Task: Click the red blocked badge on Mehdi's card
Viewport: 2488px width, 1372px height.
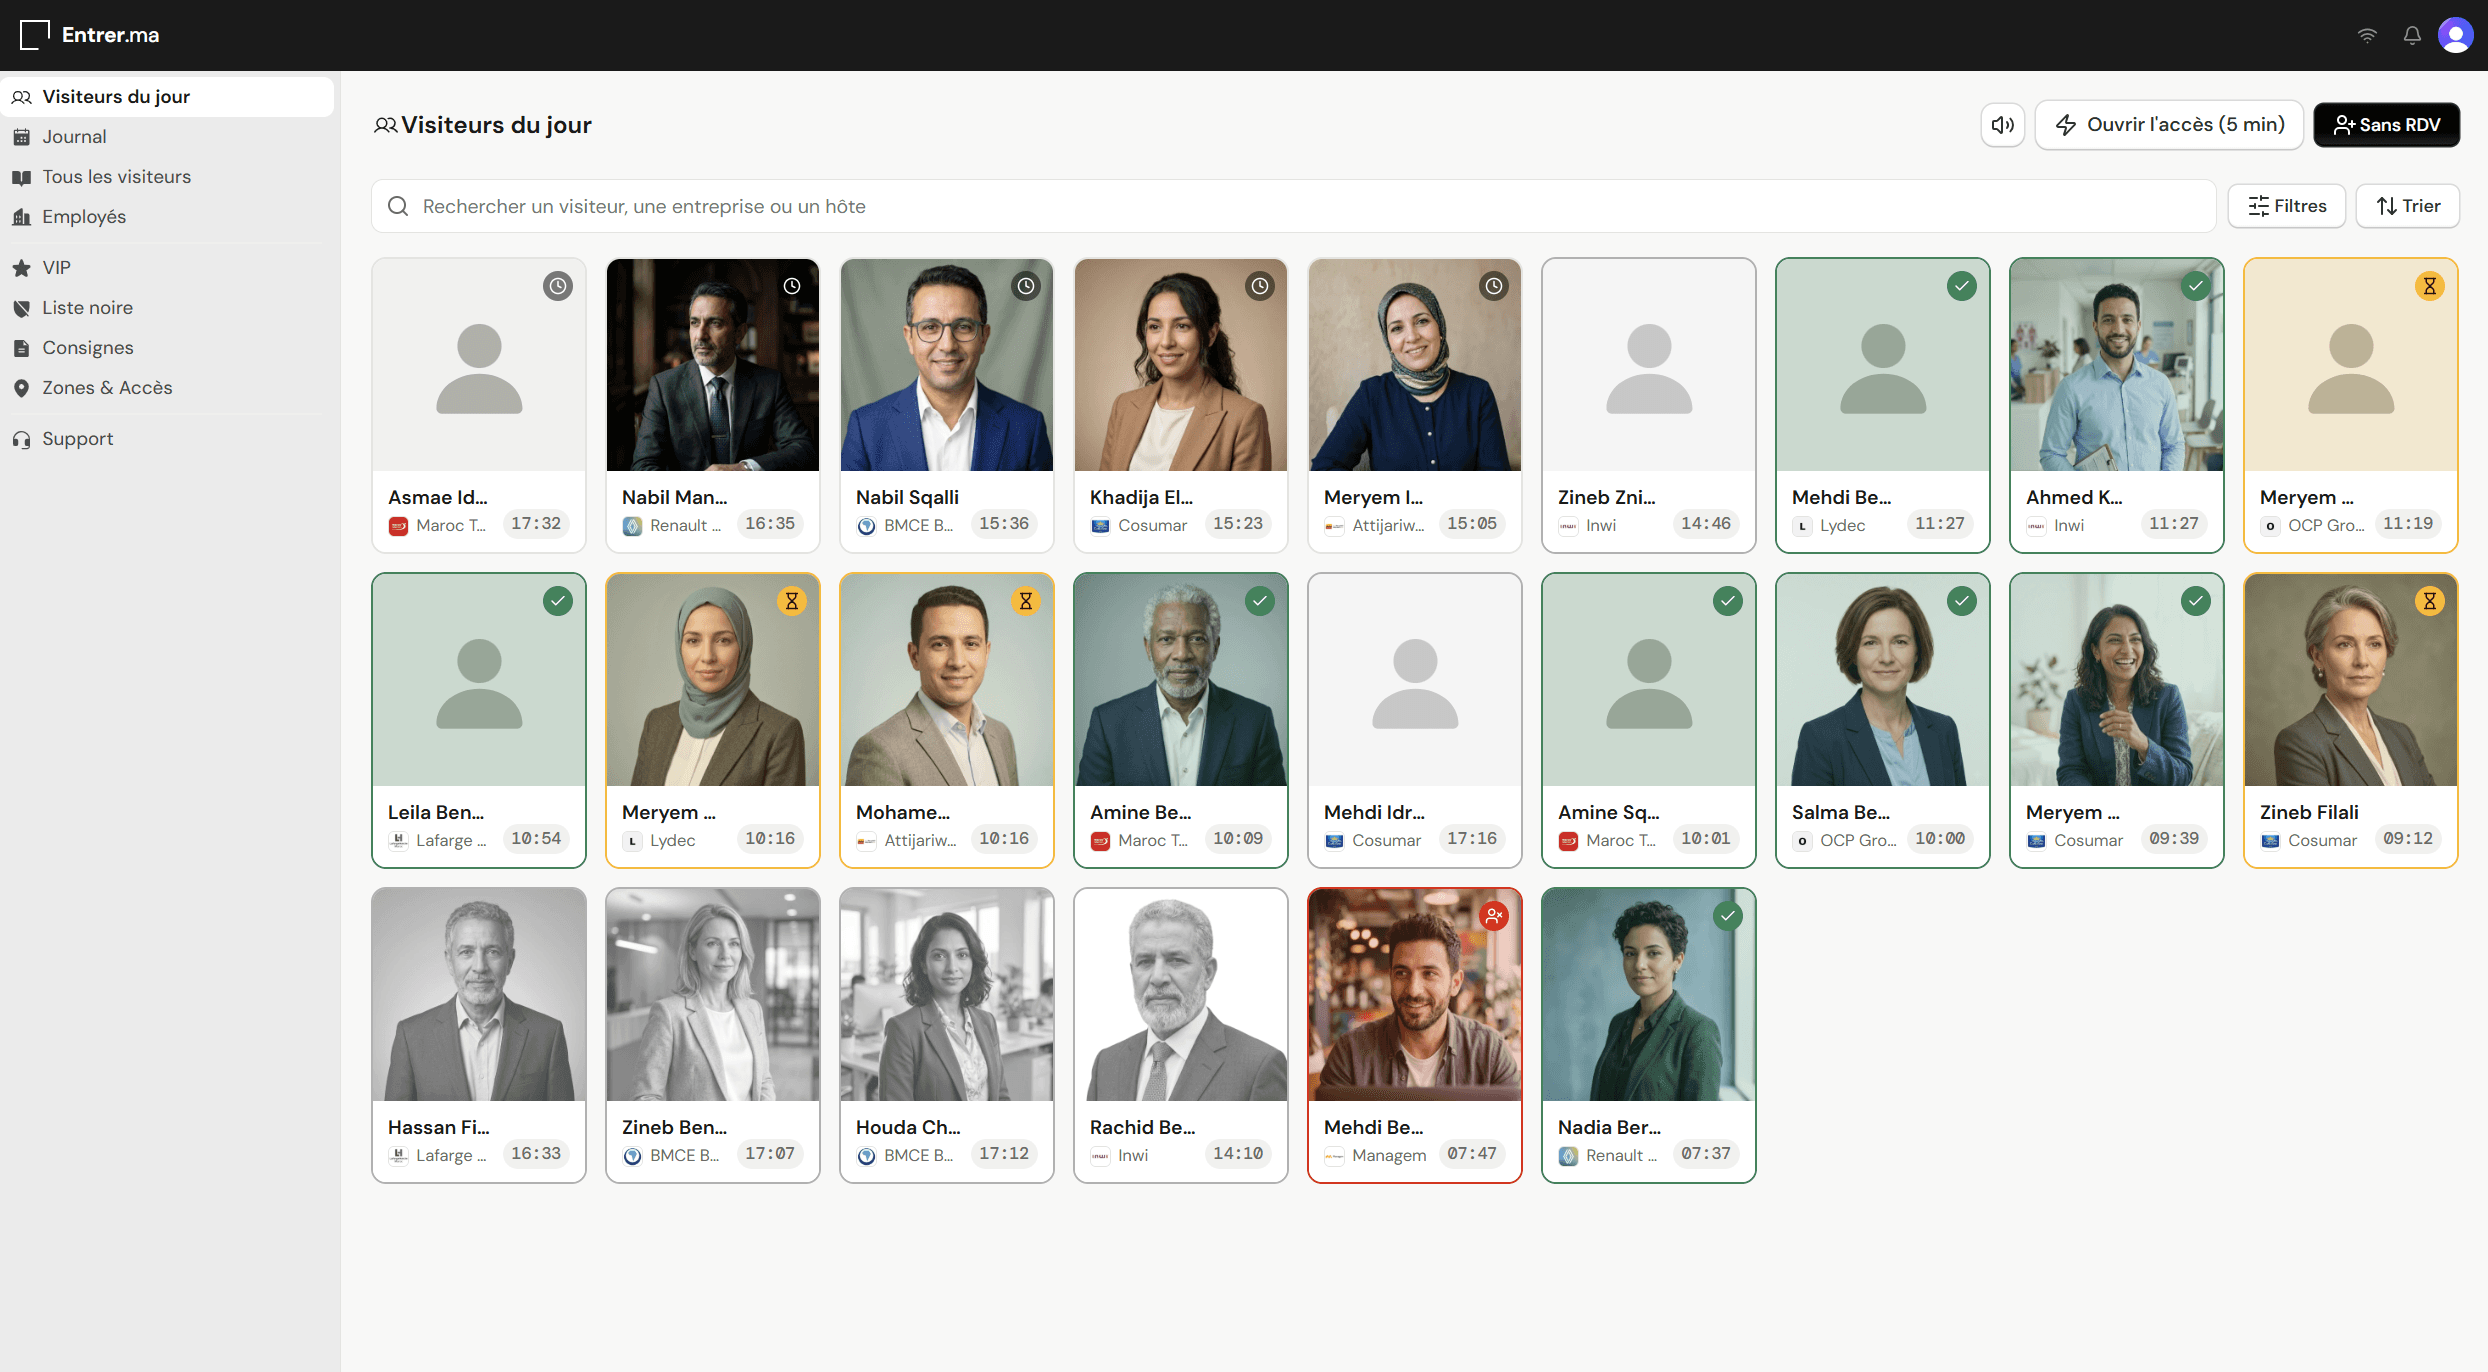Action: click(1494, 916)
